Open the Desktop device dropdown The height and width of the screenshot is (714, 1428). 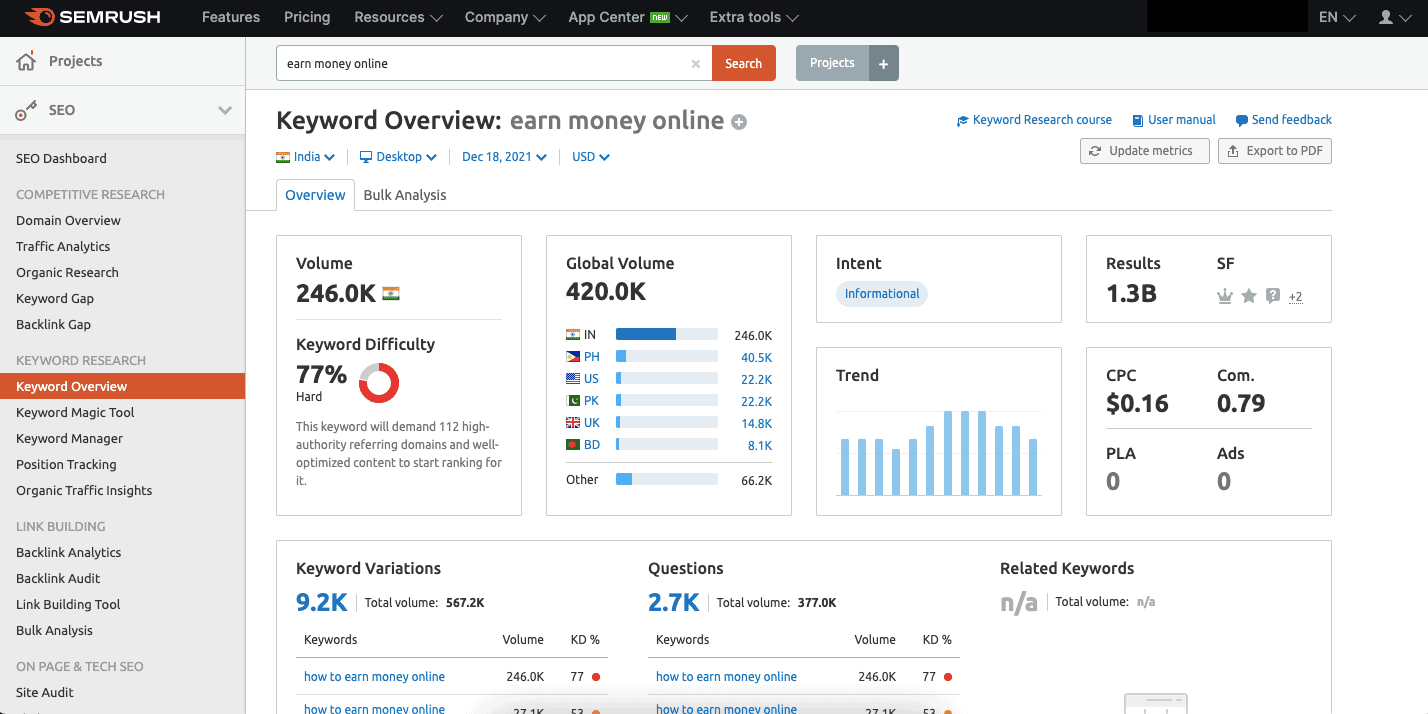click(x=398, y=157)
